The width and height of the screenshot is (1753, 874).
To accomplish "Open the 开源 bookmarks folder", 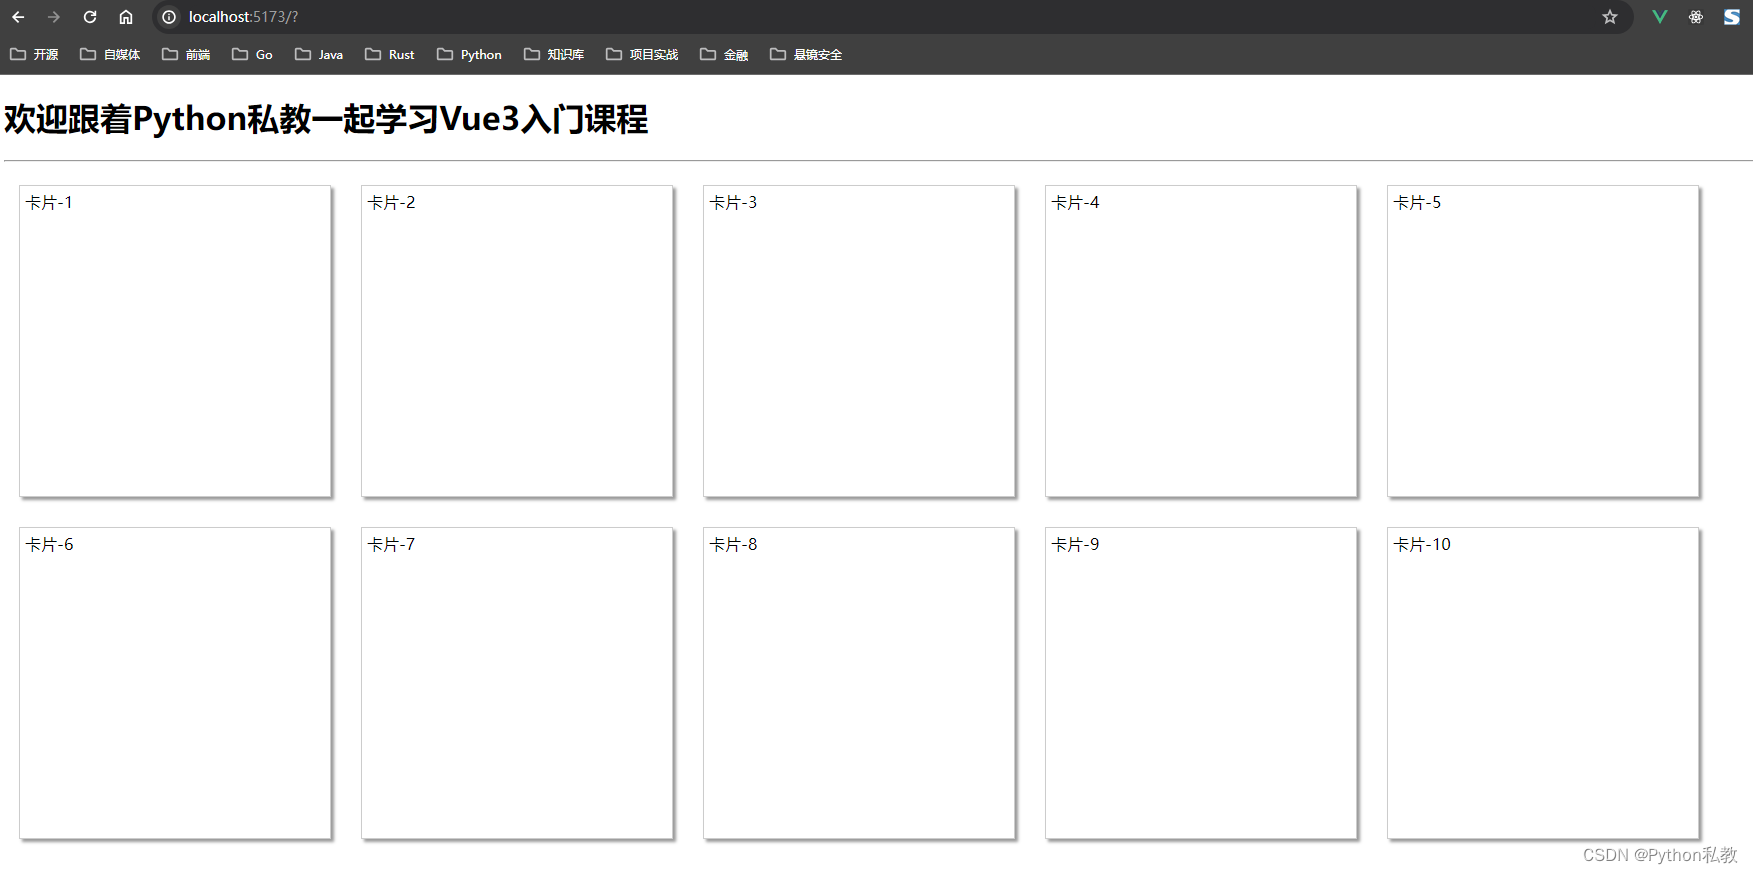I will [x=34, y=54].
